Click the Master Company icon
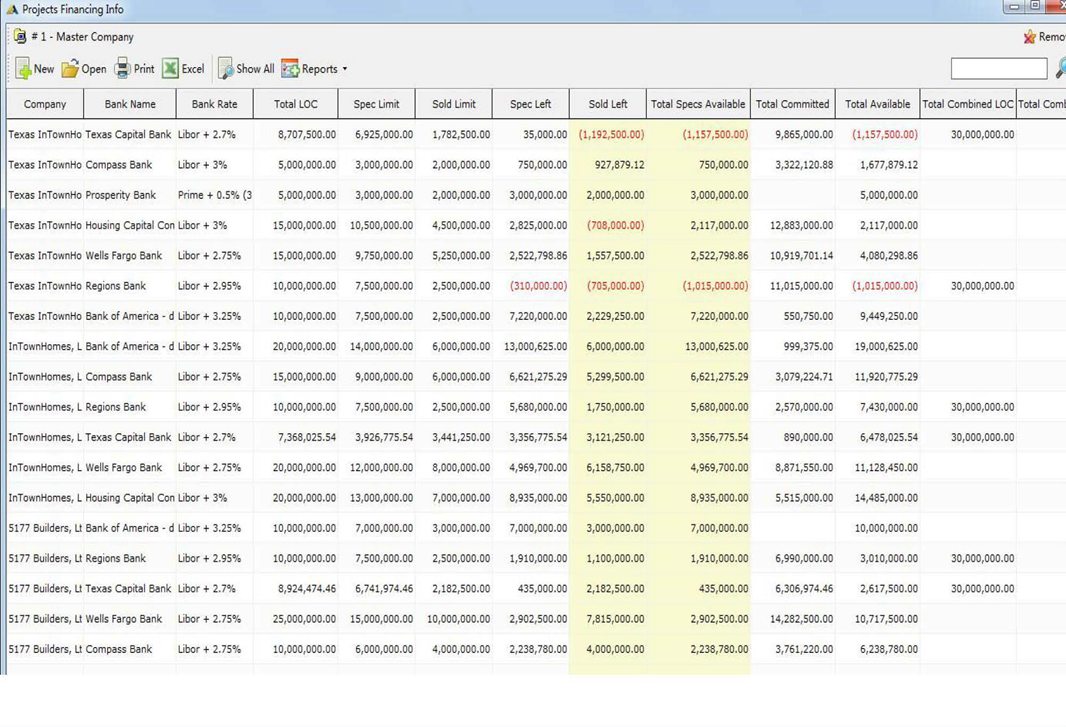 point(20,37)
